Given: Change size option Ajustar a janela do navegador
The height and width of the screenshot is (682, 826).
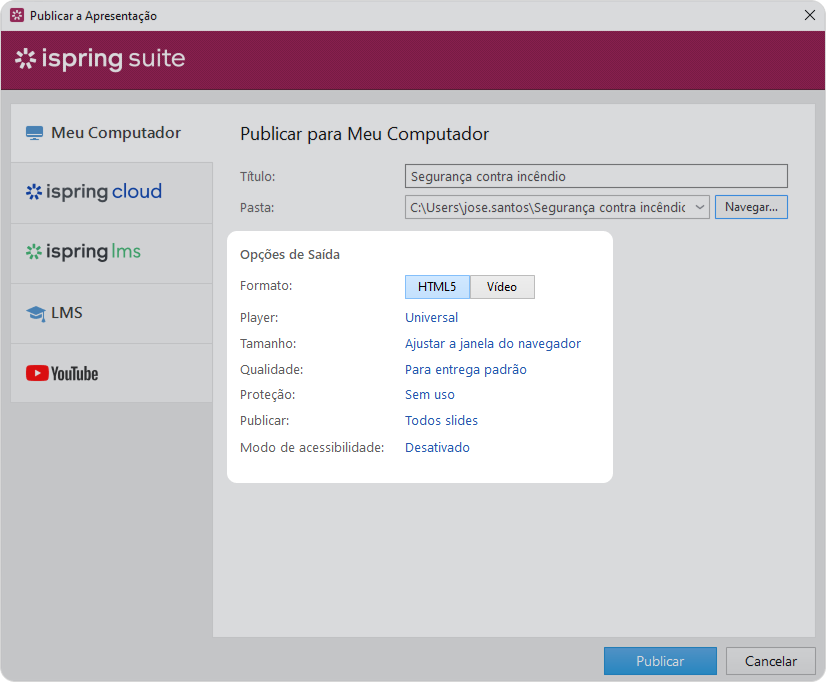Looking at the screenshot, I should point(493,344).
